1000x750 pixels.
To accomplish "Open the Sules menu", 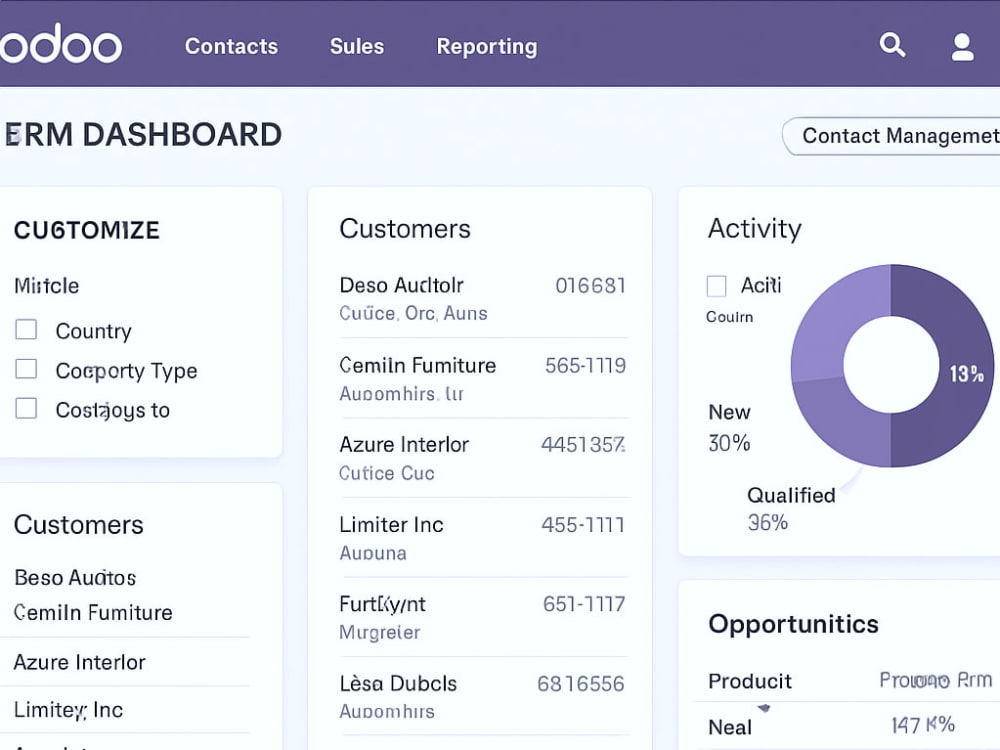I will [x=357, y=47].
